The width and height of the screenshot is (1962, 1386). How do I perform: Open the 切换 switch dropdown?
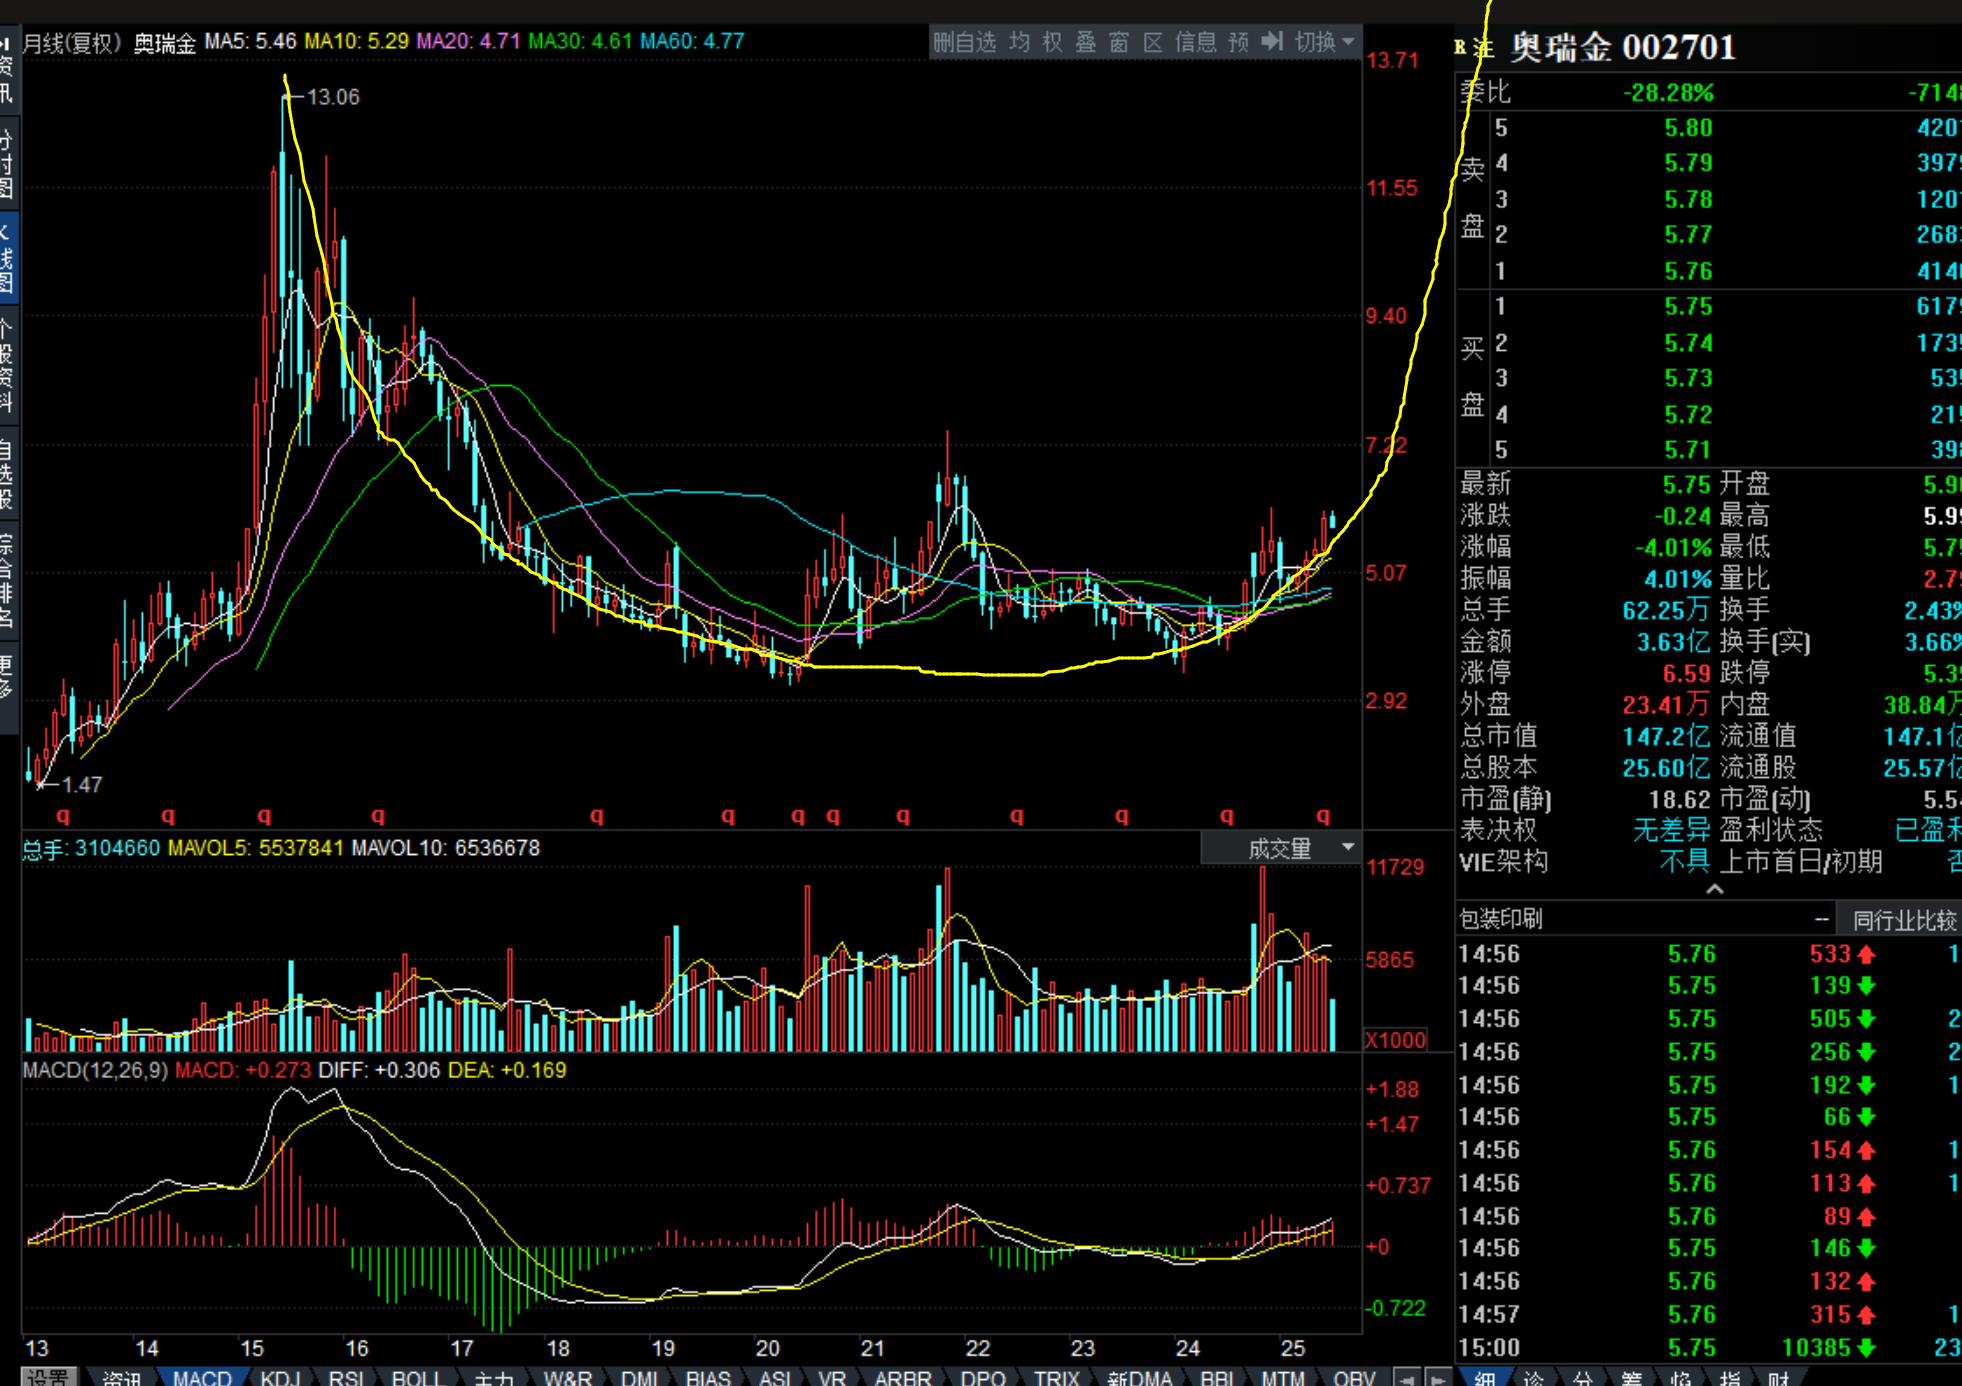(1324, 42)
